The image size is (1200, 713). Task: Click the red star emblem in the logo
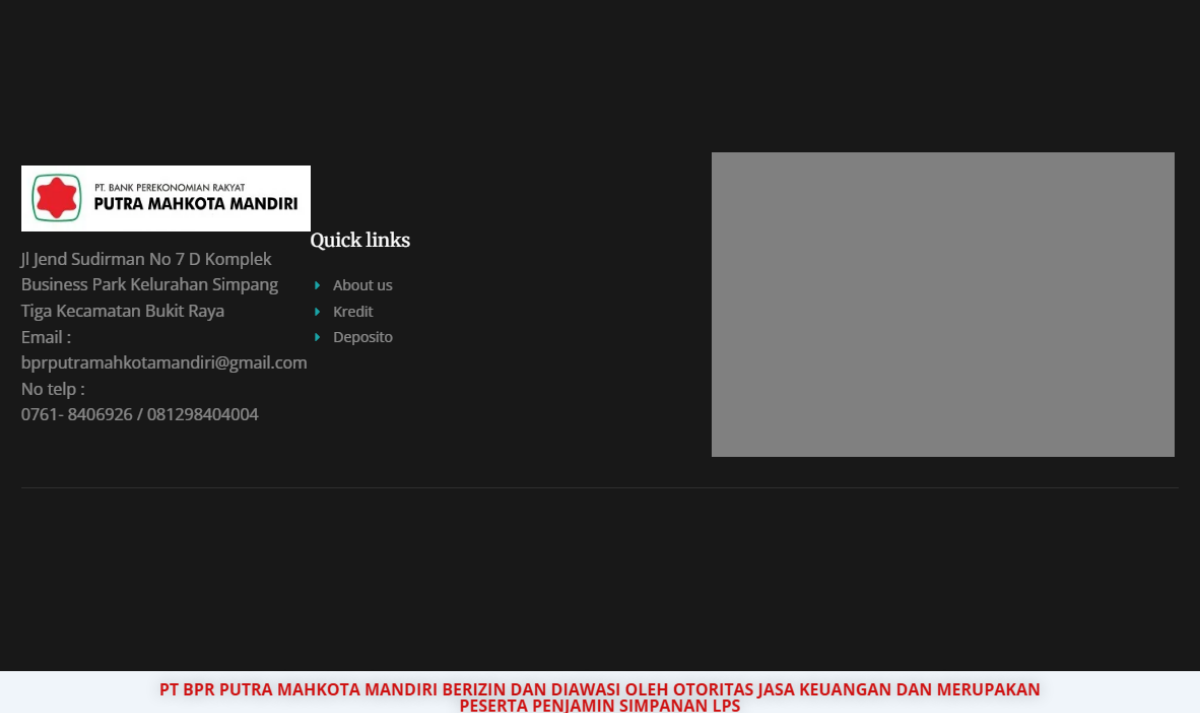[x=56, y=197]
